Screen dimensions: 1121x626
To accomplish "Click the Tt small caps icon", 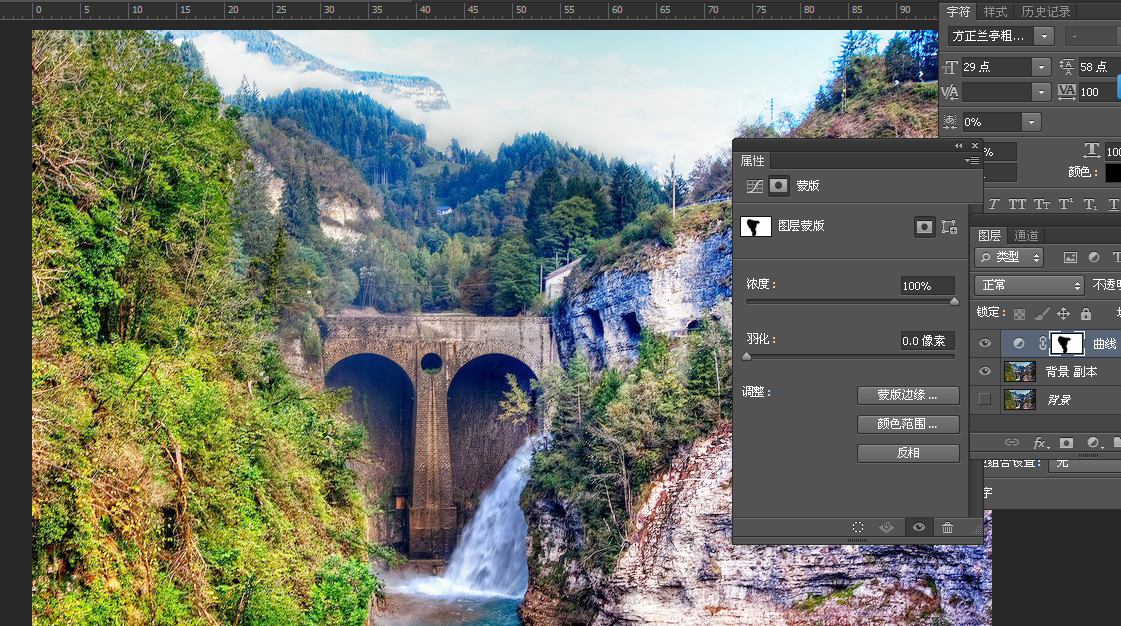I will 1042,204.
